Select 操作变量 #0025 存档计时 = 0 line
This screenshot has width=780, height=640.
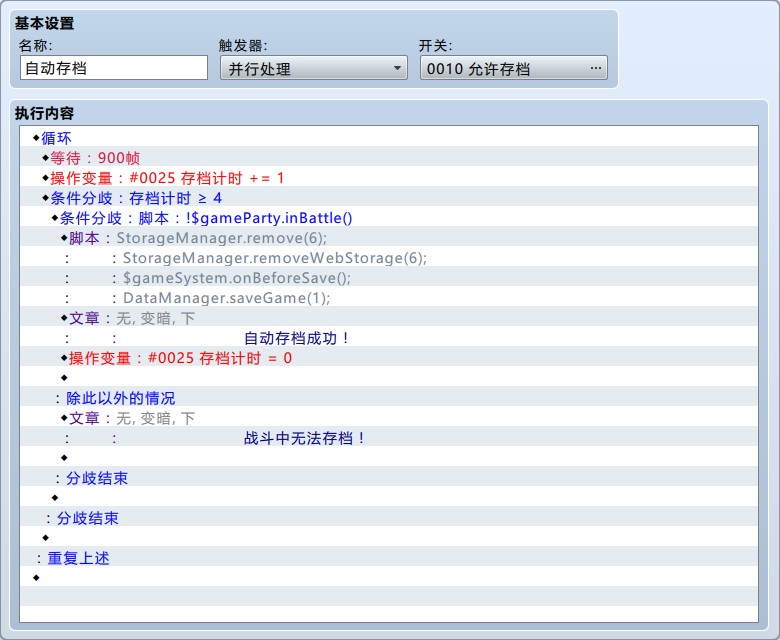tap(389, 357)
